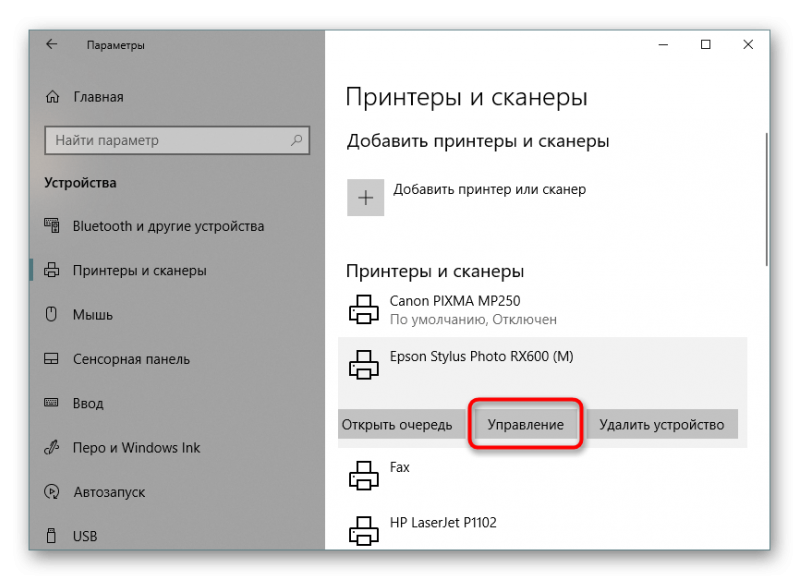Maximize the Параметры window
Viewport: 800px width, 580px height.
click(x=706, y=45)
